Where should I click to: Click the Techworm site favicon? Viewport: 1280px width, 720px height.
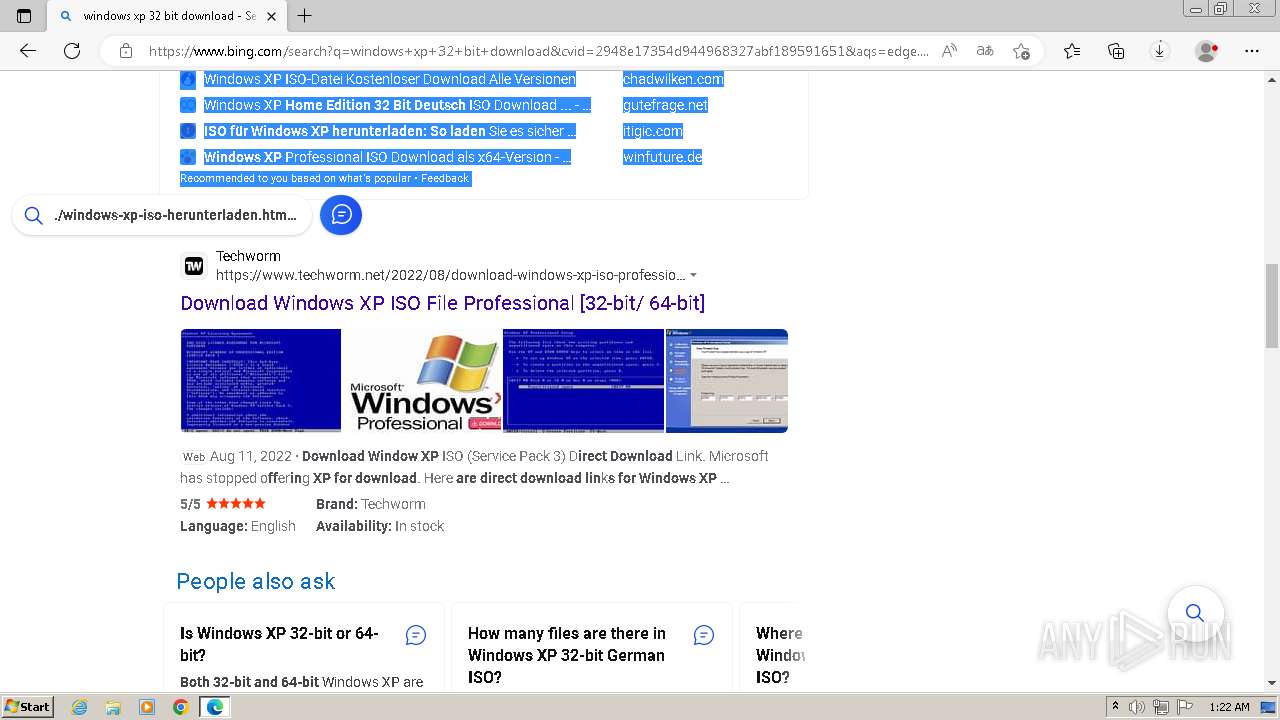coord(194,266)
